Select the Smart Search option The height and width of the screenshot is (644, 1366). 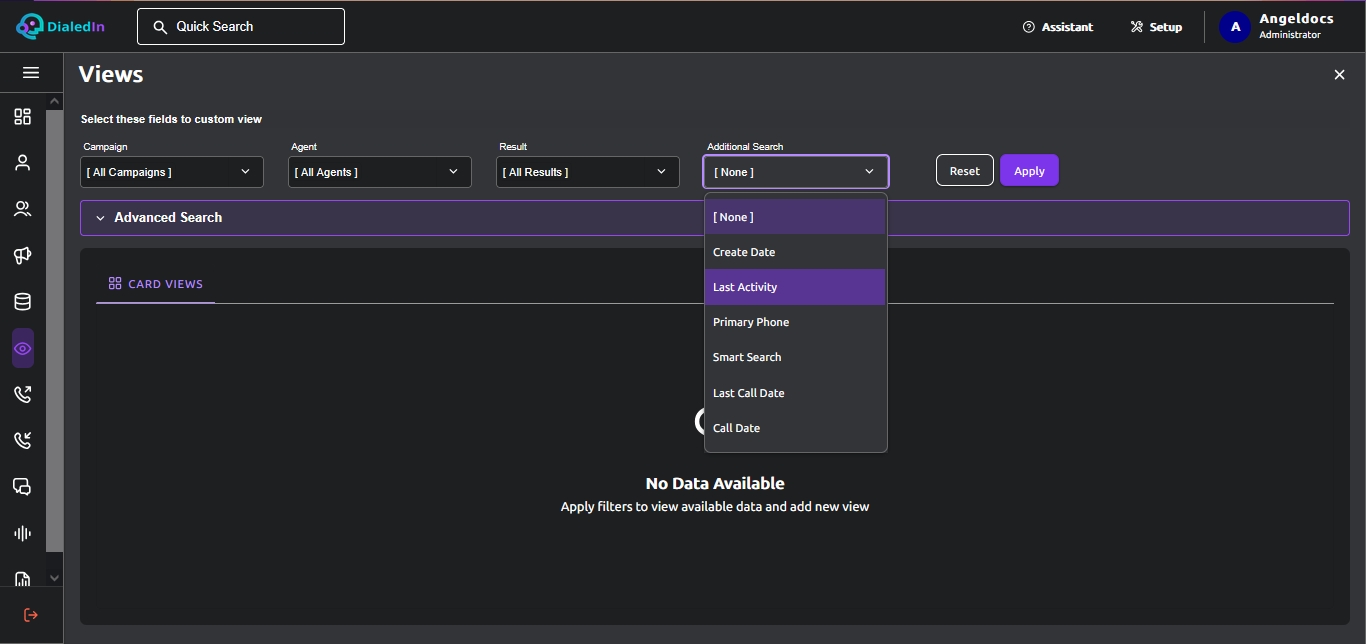tap(795, 357)
